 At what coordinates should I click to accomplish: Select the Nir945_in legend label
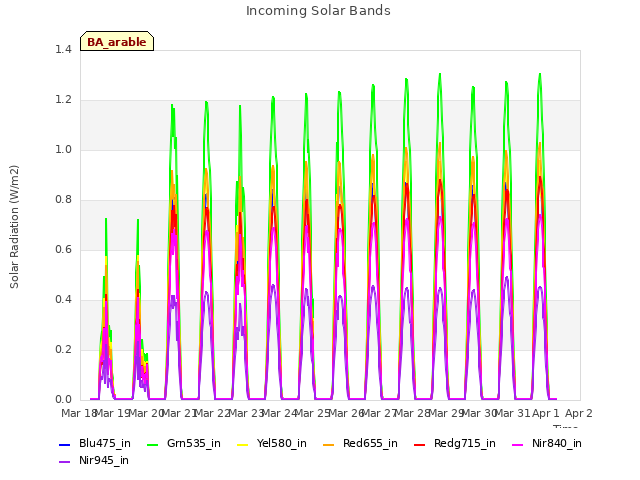click(x=104, y=461)
